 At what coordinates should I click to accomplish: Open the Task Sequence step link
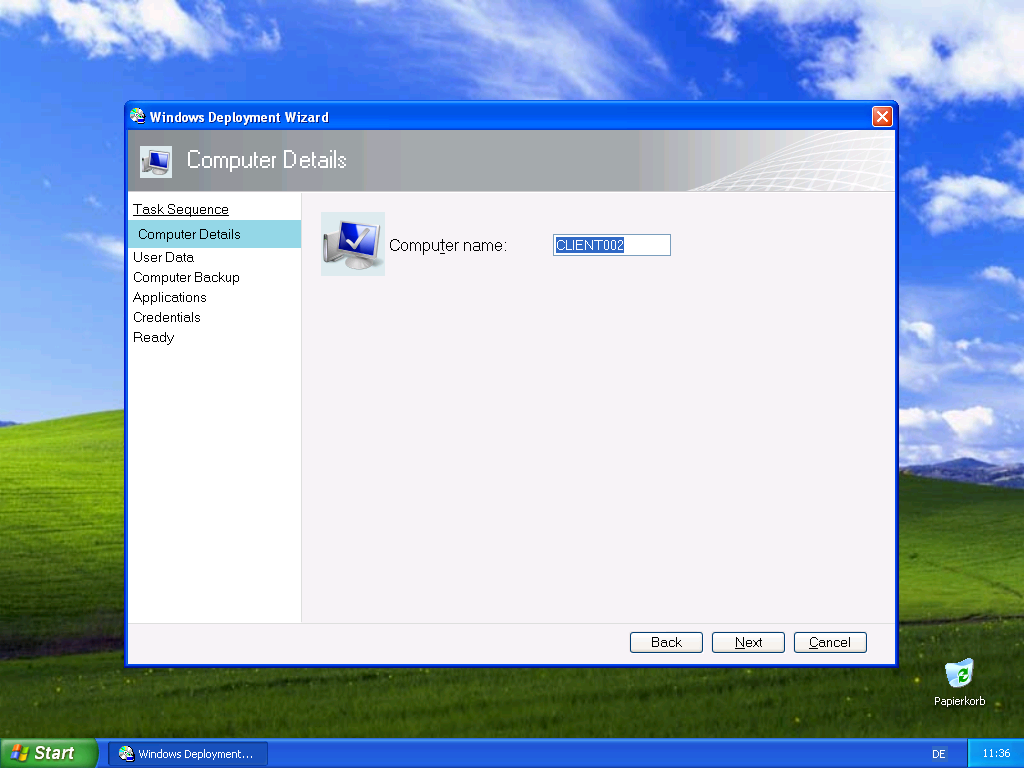point(181,209)
